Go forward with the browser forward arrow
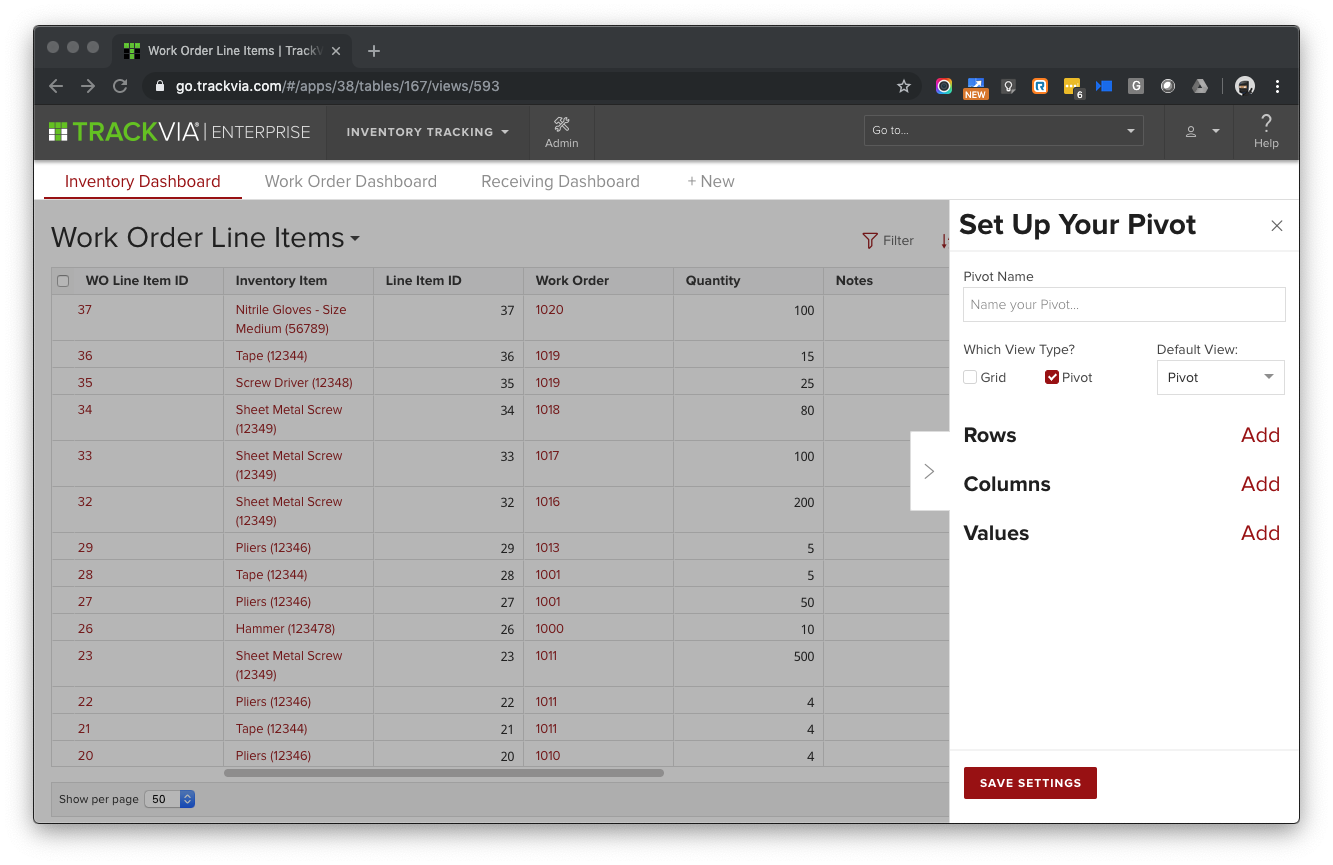 coord(88,87)
